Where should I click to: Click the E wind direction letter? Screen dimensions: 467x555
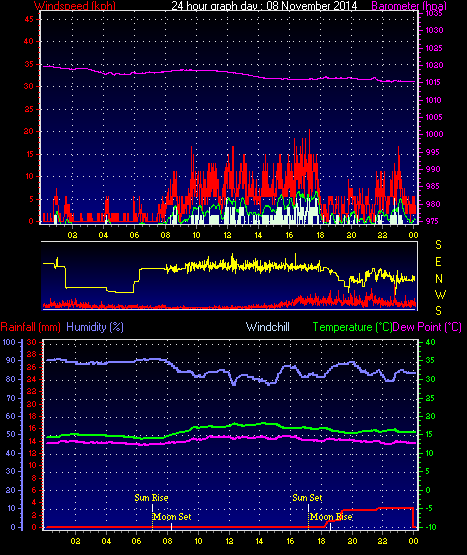point(438,262)
